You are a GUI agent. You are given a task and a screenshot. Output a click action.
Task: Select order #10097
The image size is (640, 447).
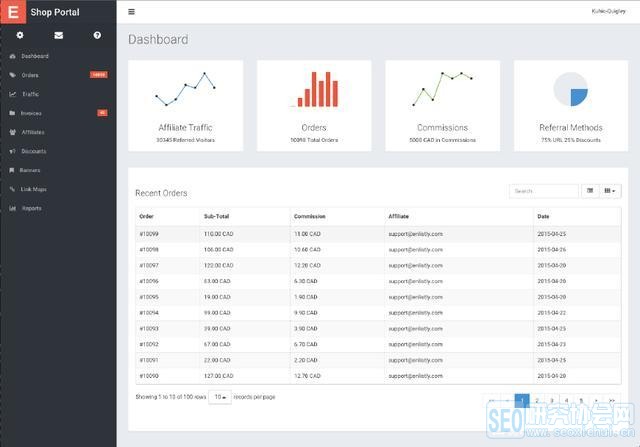tap(149, 265)
